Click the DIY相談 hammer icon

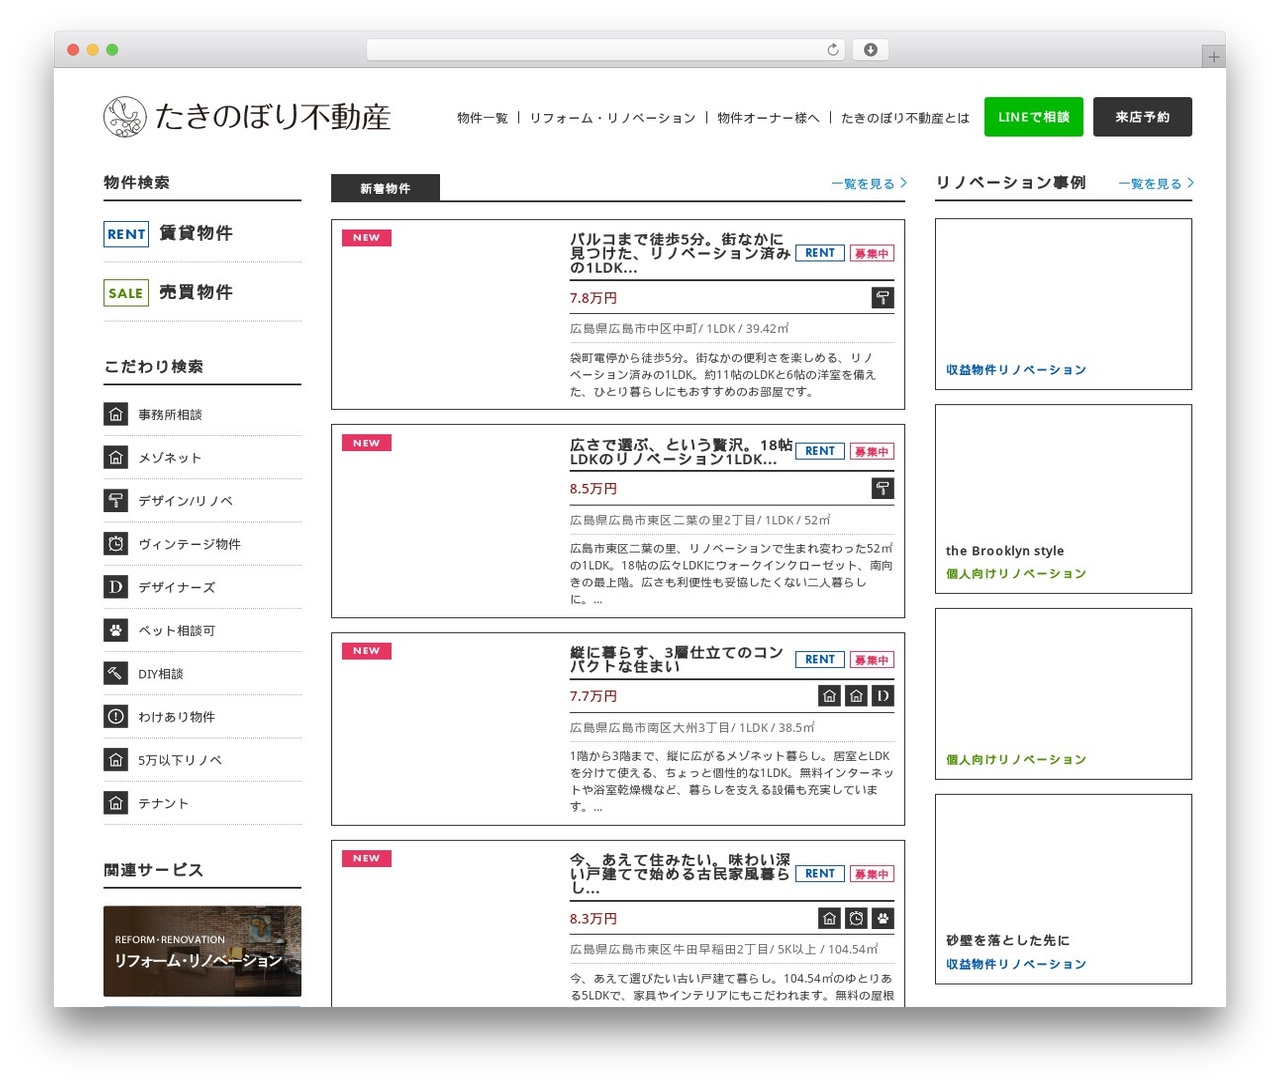click(x=116, y=673)
